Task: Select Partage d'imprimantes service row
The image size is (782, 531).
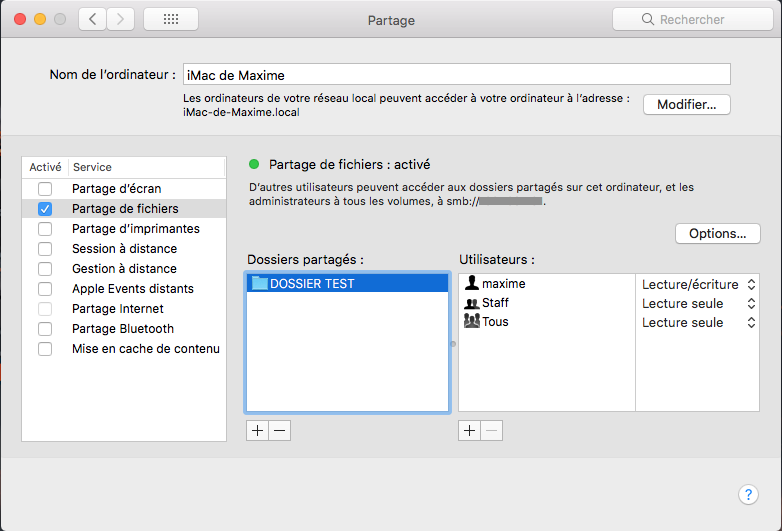Action: click(135, 229)
